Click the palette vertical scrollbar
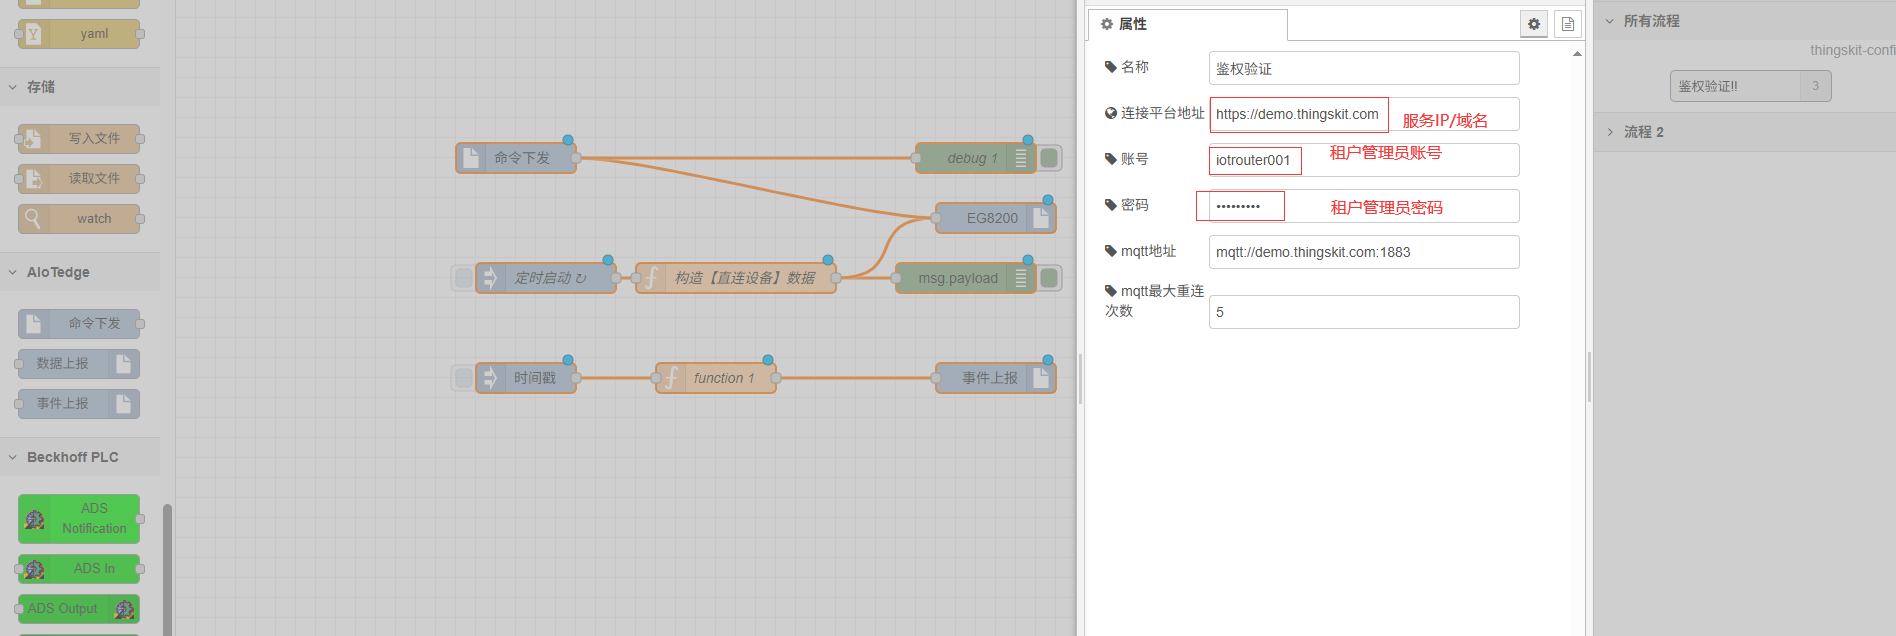 (167, 570)
